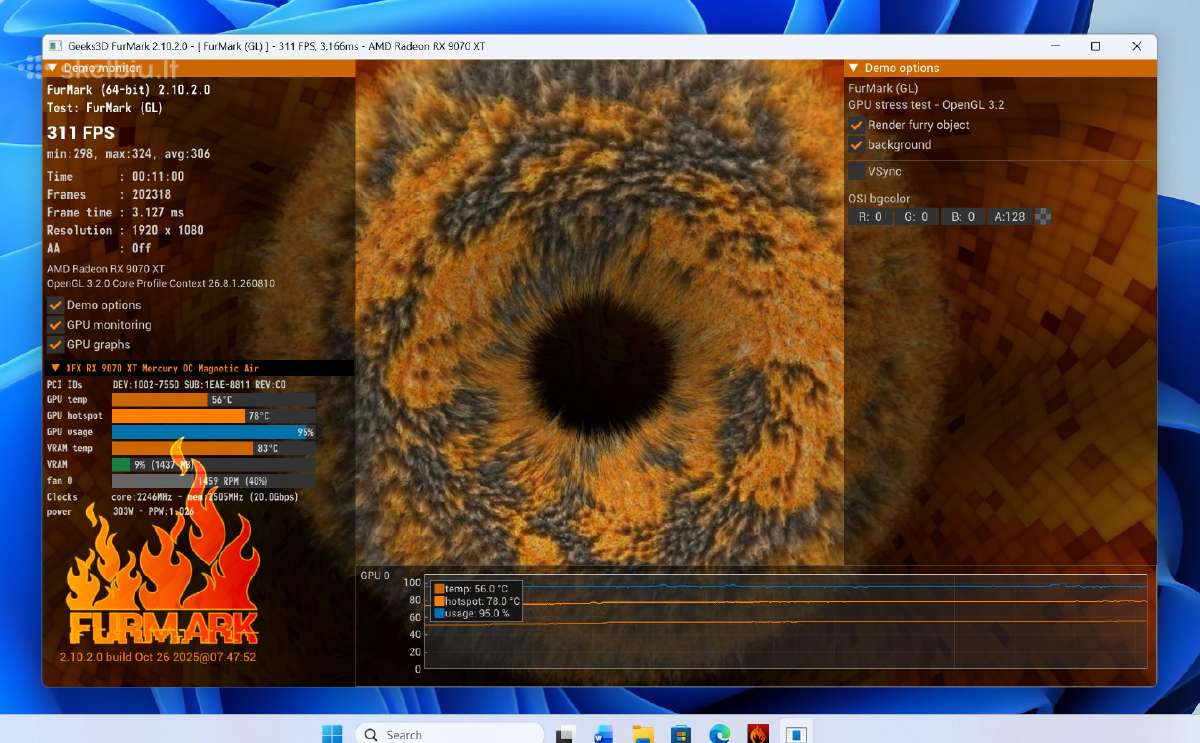Click the GPU temp 56°C bar
Screen dimensions: 1200x743
click(x=214, y=400)
